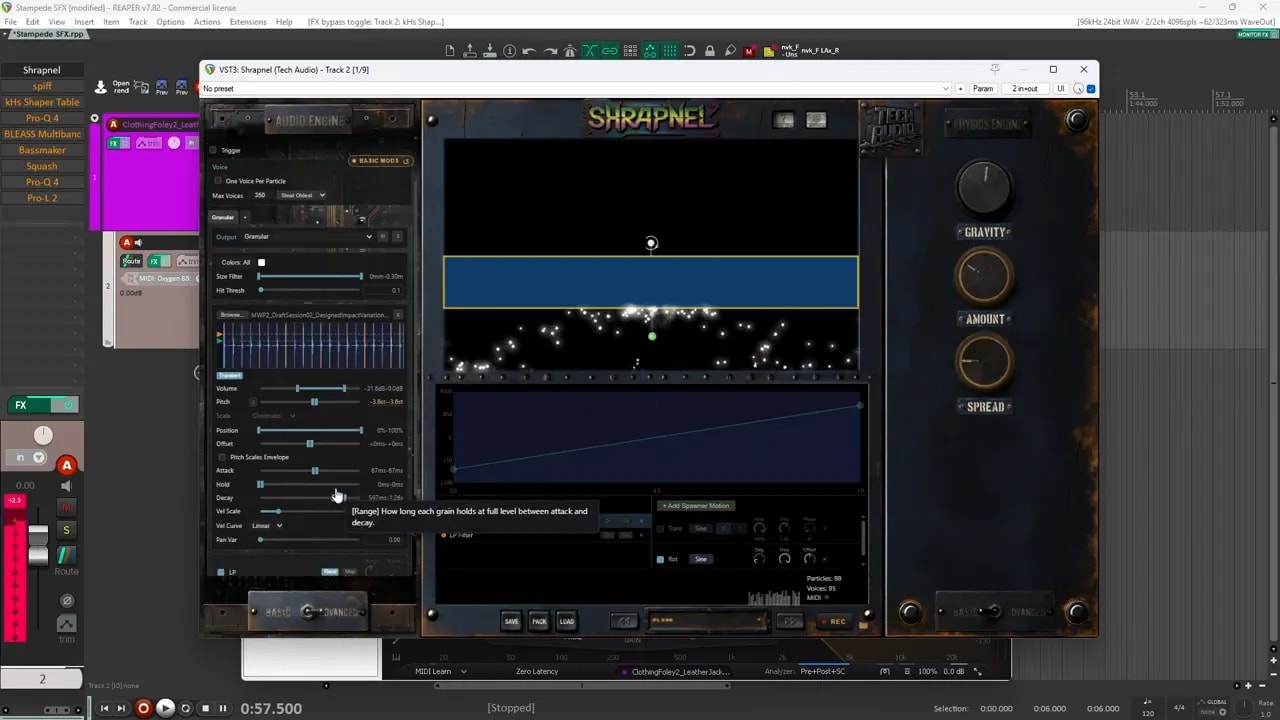Open the No preset dropdown
The image size is (1280, 720).
coord(575,89)
